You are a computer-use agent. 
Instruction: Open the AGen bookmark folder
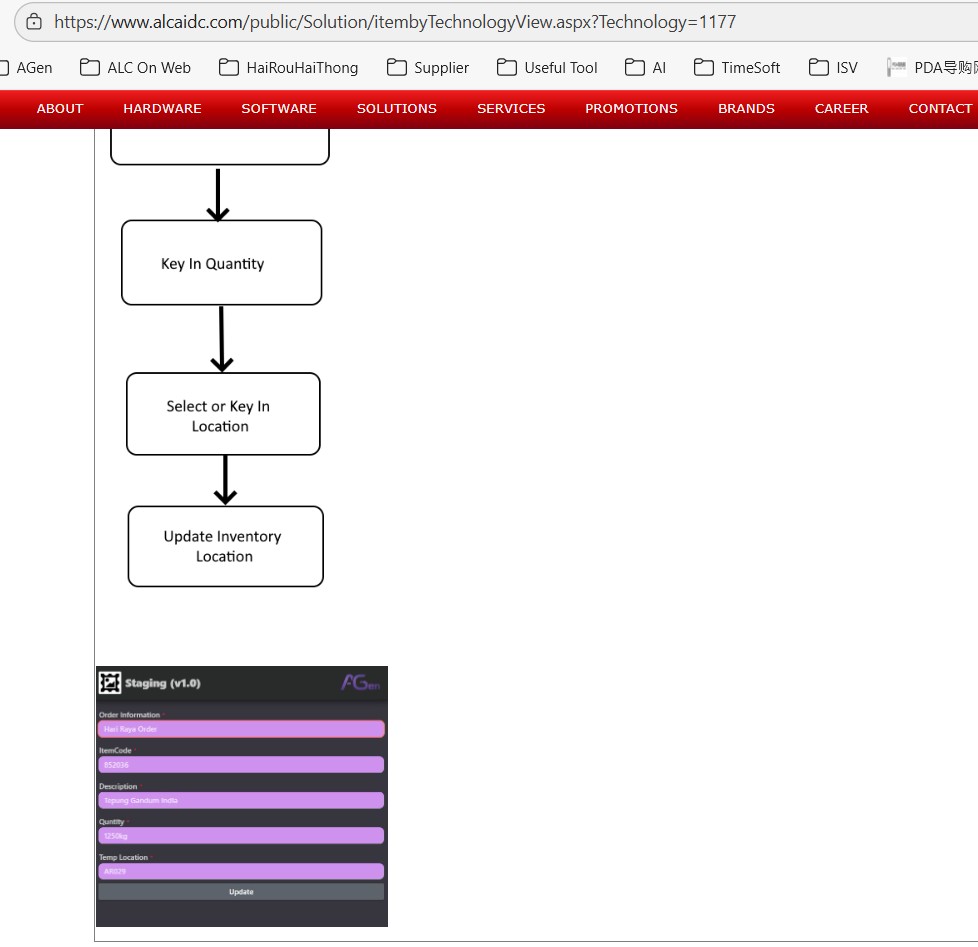tap(30, 68)
